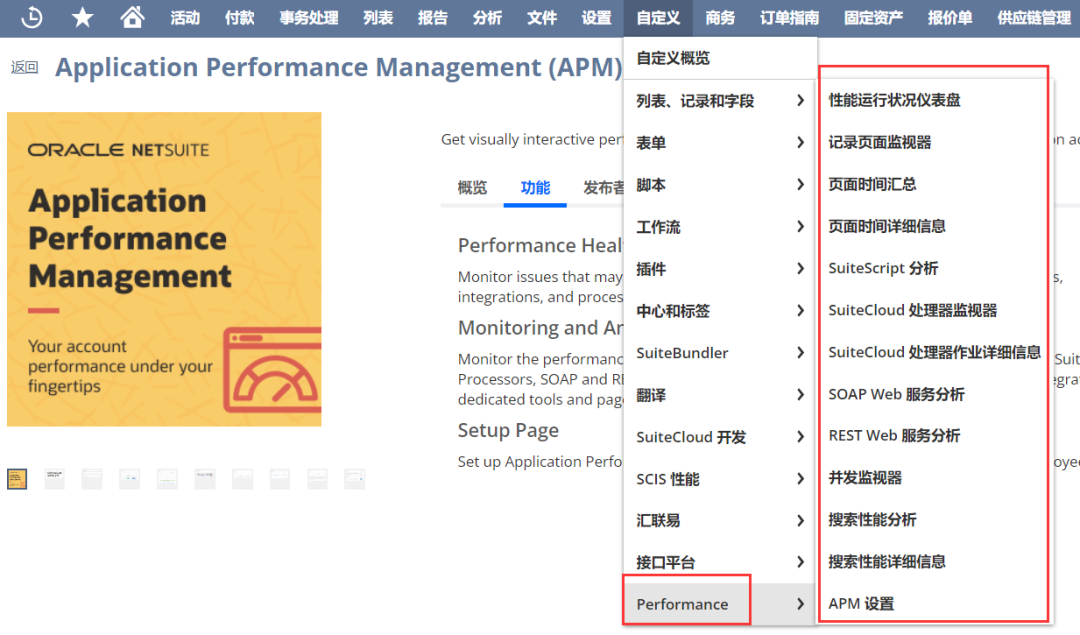Open SuiteCloud 处理器监视器
Image resolution: width=1080 pixels, height=635 pixels.
pyautogui.click(x=913, y=311)
